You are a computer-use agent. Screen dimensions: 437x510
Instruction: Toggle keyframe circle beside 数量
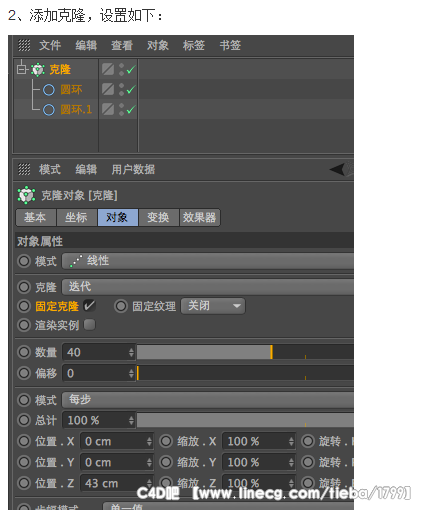24,352
